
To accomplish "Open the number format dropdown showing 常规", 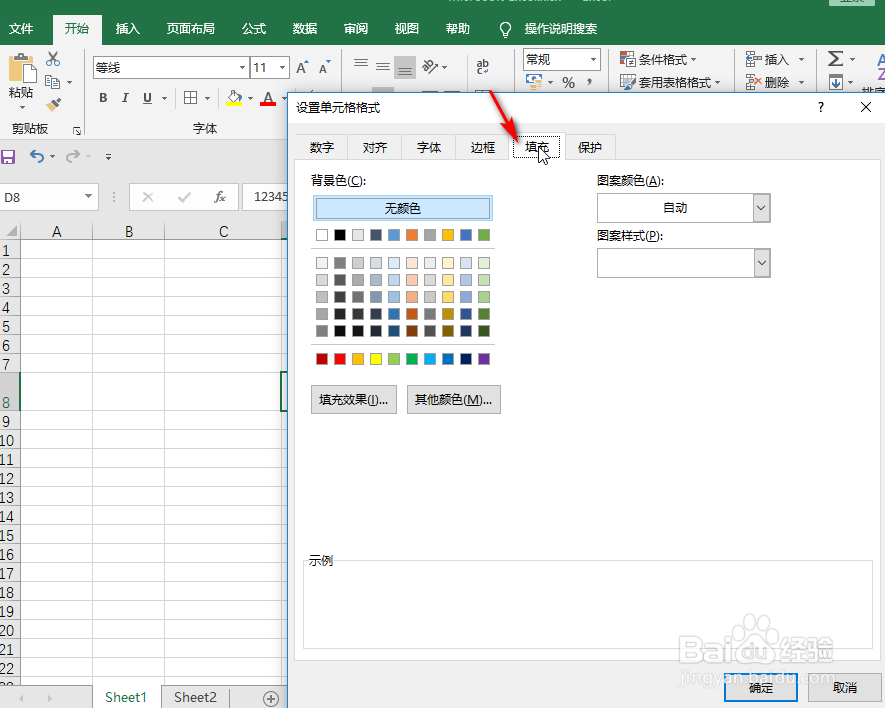I will coord(593,59).
